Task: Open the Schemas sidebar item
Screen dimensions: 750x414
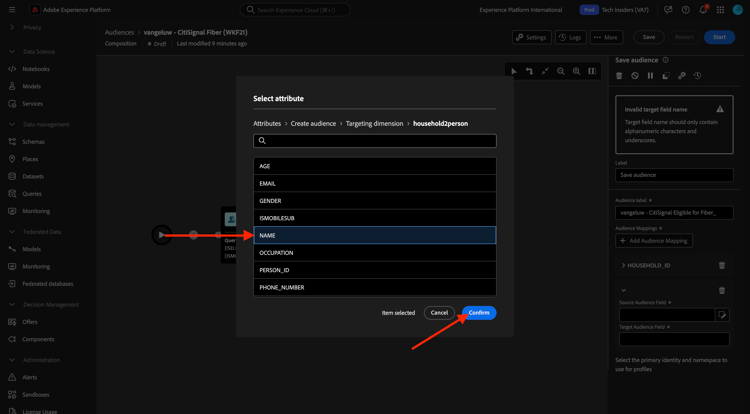Action: (x=33, y=142)
